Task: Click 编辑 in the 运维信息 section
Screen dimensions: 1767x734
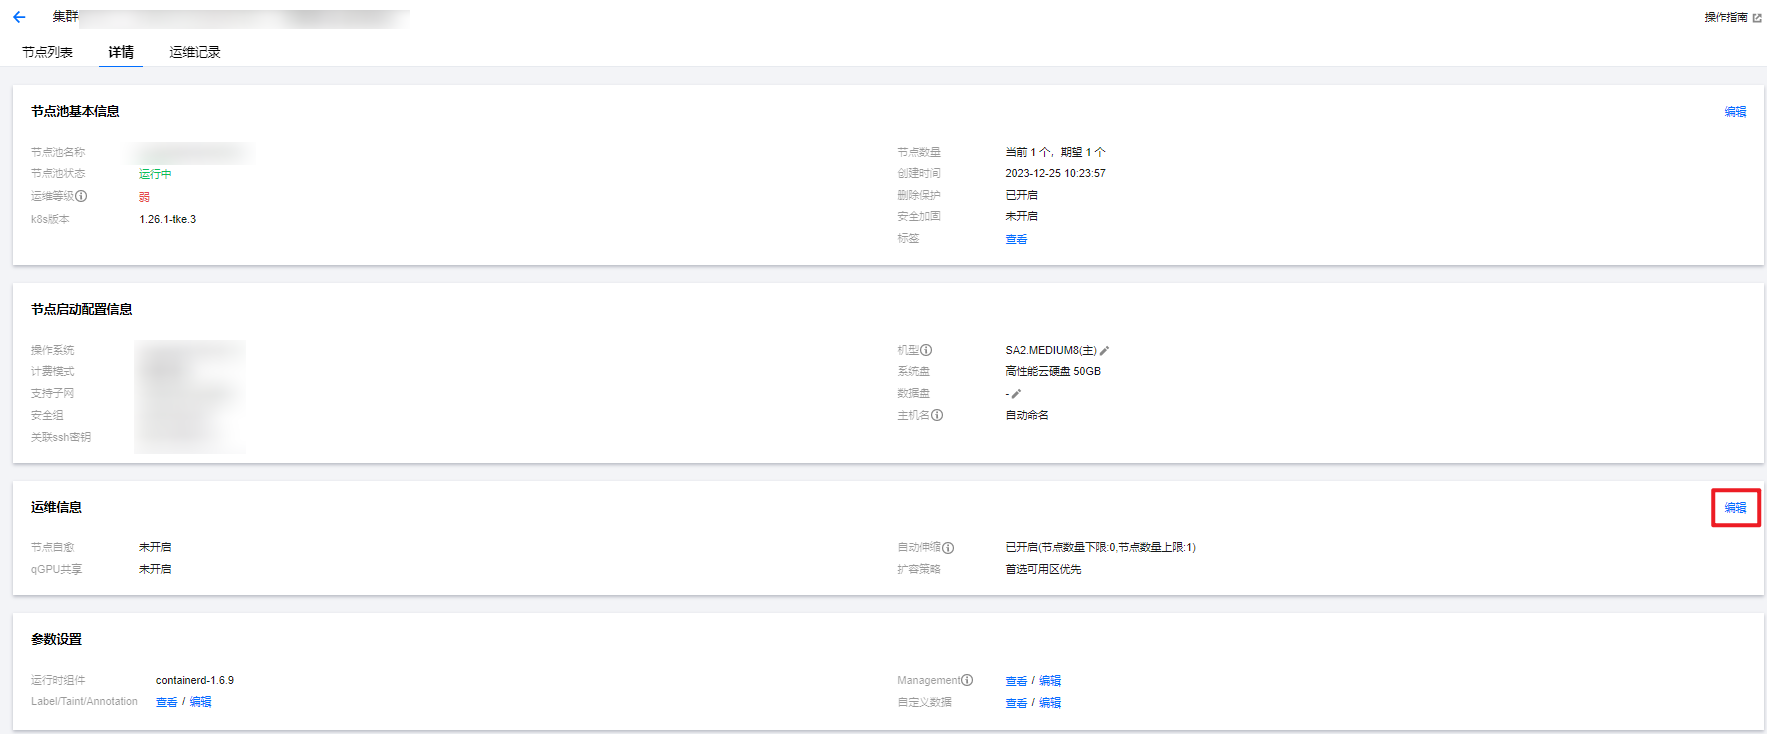Action: click(1735, 508)
